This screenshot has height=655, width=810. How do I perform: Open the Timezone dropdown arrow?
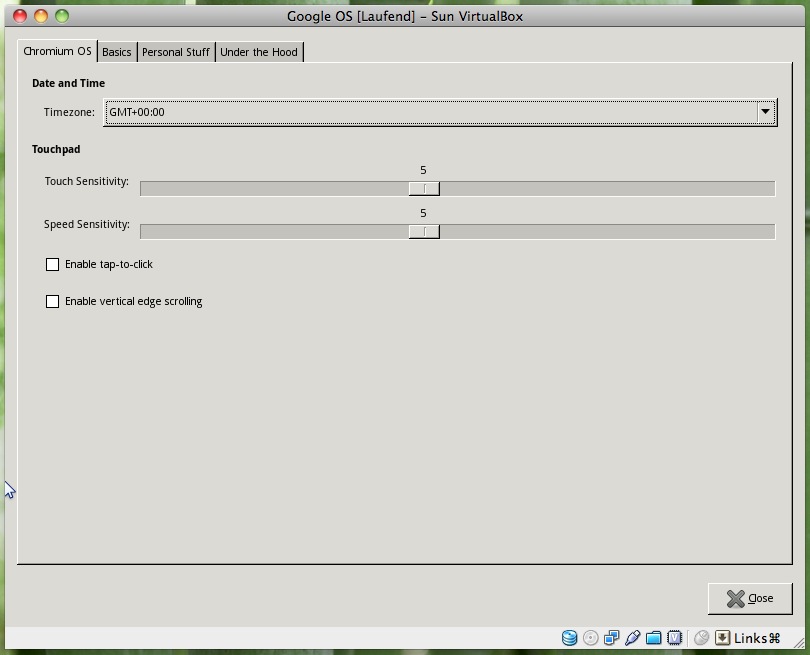point(765,112)
